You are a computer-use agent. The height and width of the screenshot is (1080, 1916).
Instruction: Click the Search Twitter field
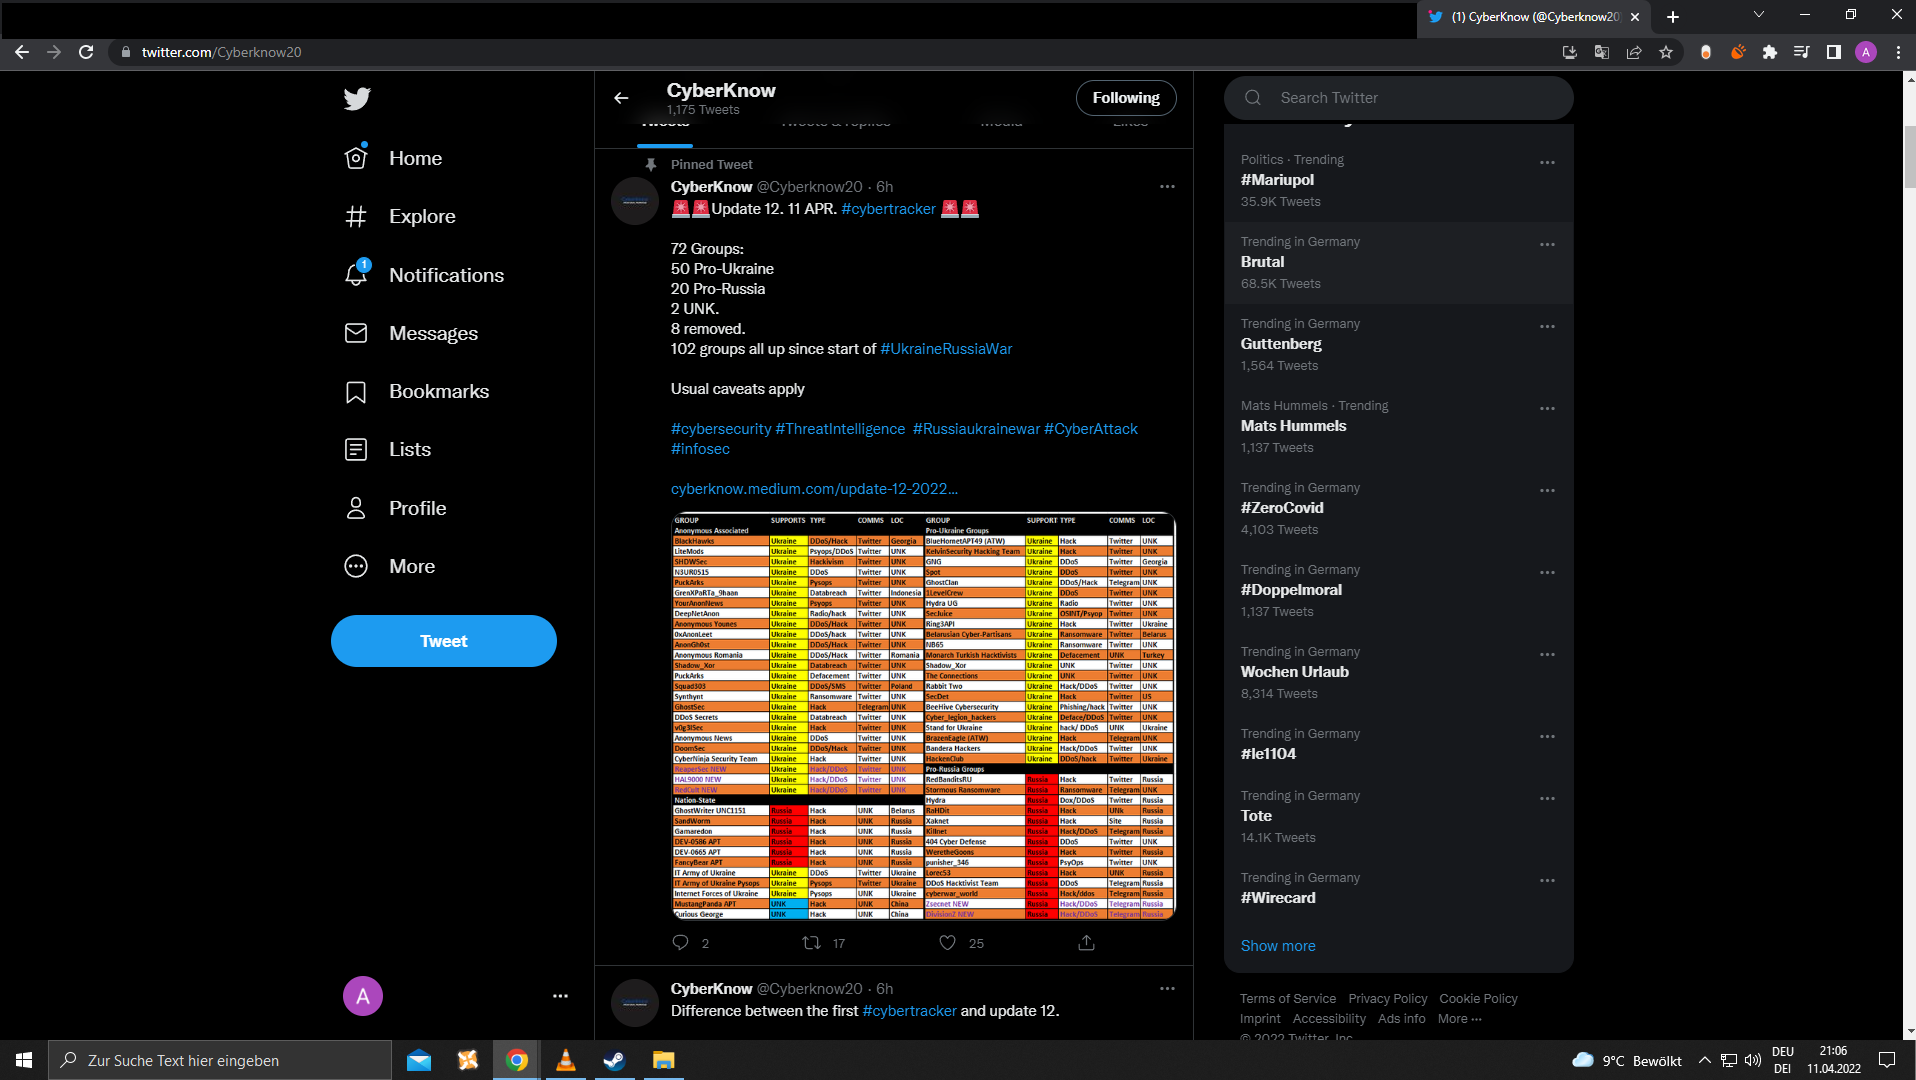(1398, 98)
